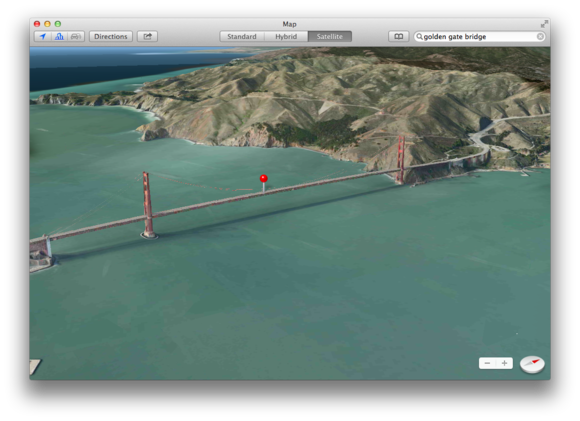
Task: Enter full screen with the arrows icon
Action: [x=544, y=24]
